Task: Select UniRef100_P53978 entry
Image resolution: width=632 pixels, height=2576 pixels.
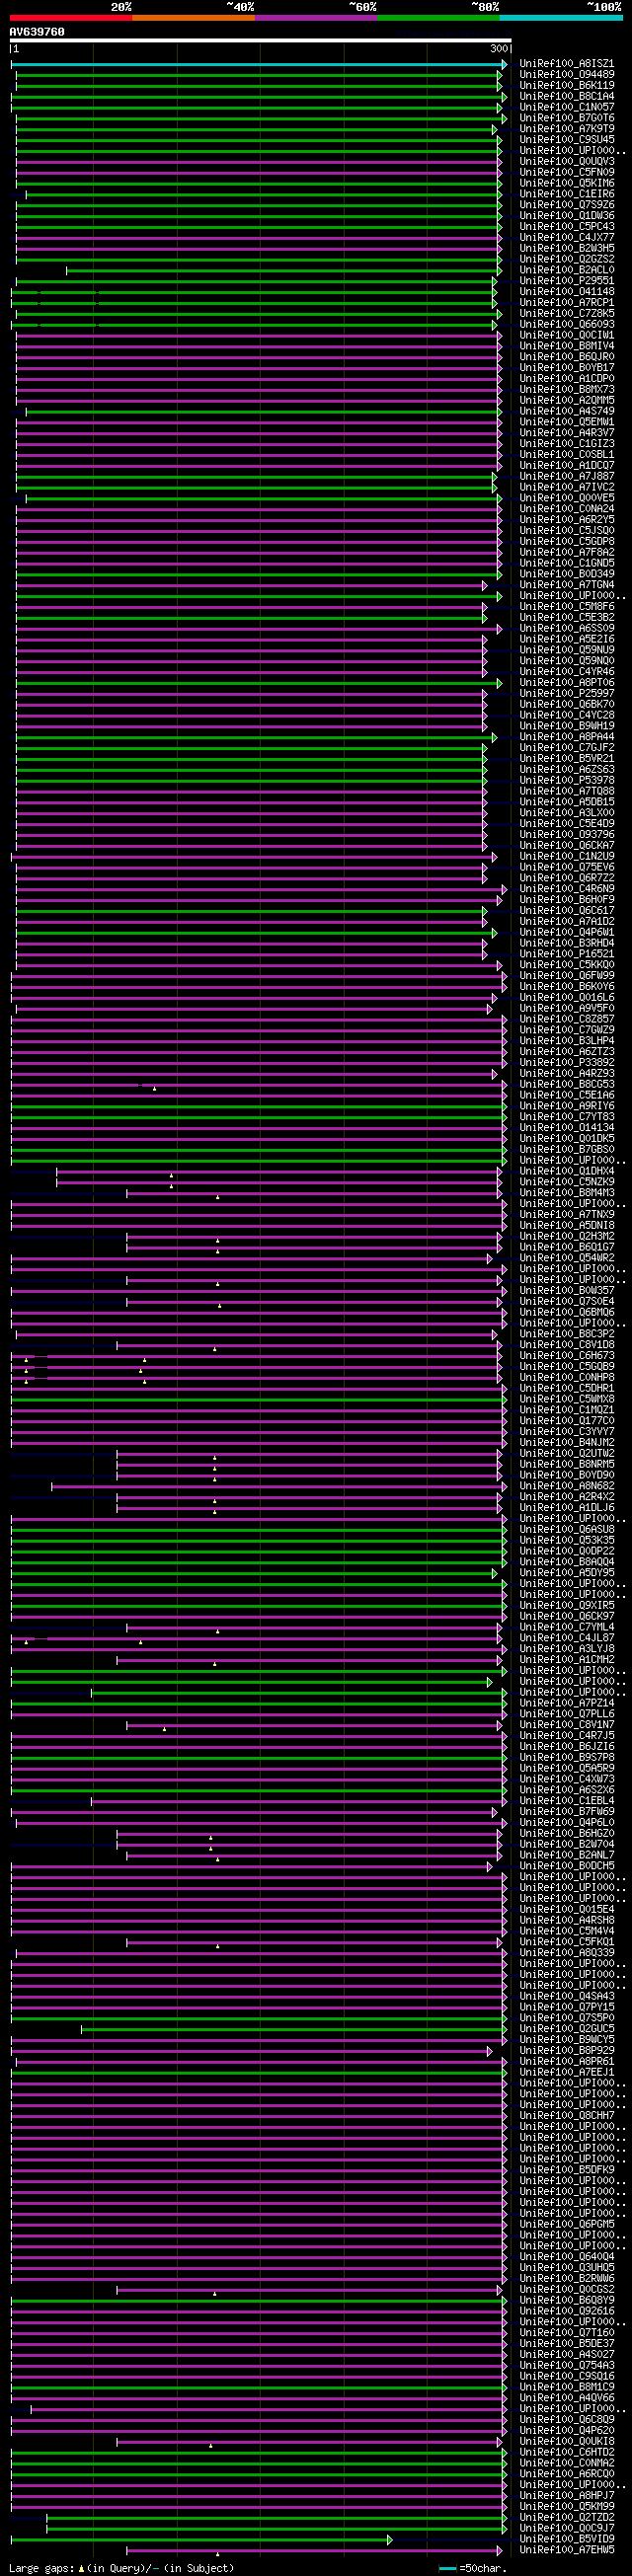Action: 567,781
